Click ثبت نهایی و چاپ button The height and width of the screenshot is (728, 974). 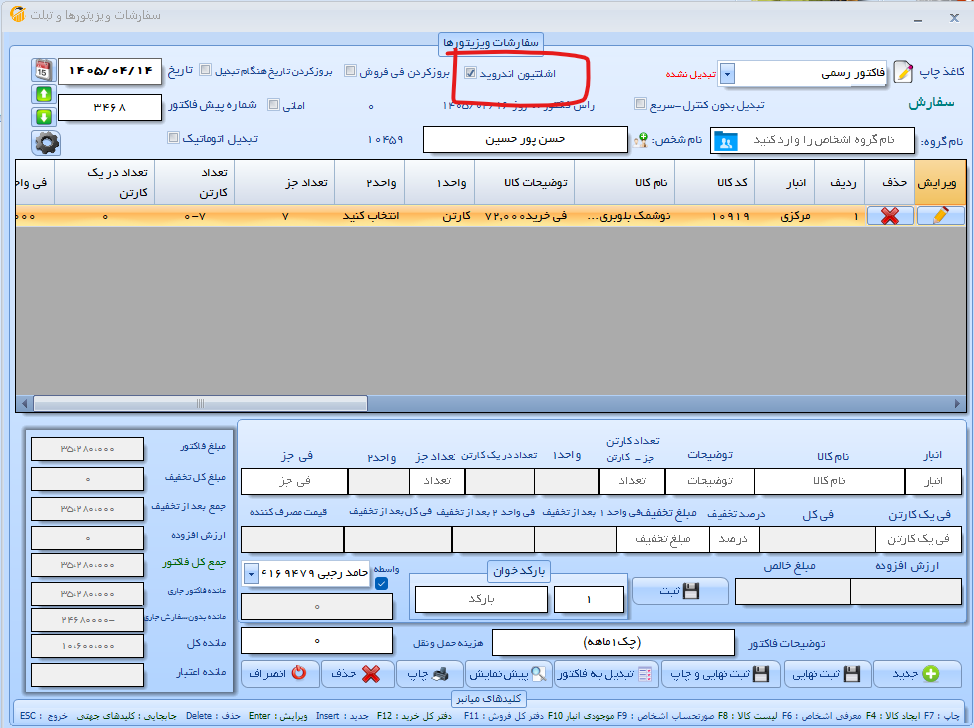tap(721, 674)
